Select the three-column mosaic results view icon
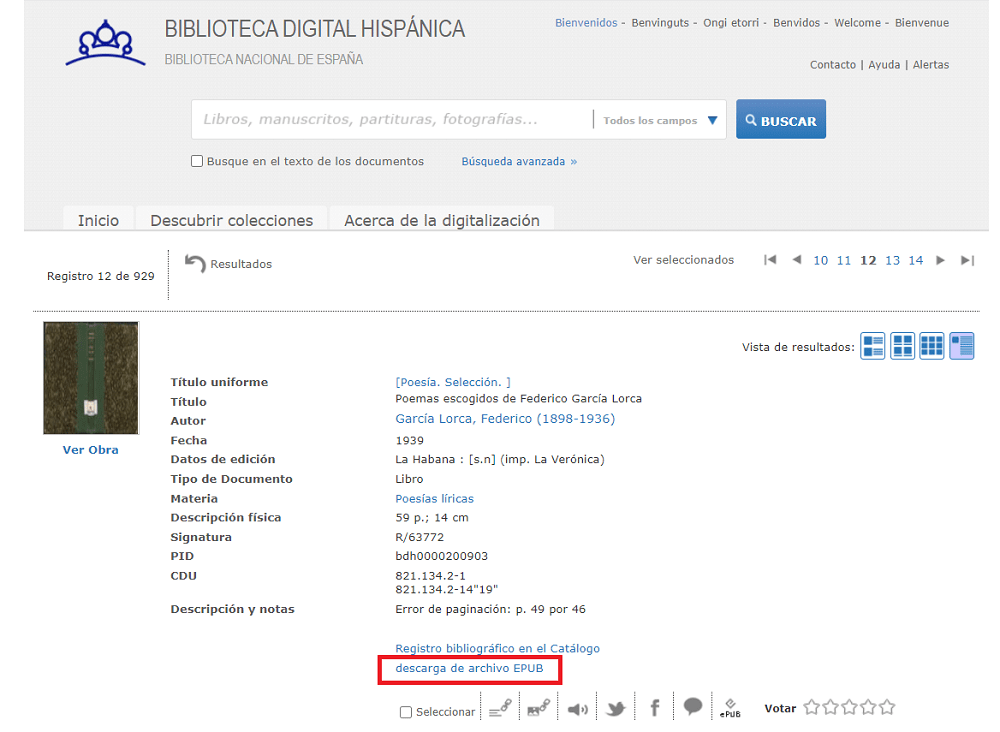This screenshot has width=1000, height=732. point(932,346)
